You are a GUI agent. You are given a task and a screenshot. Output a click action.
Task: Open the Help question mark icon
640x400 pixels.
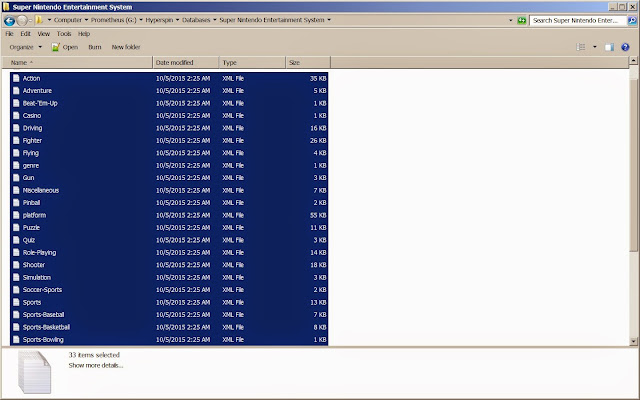pyautogui.click(x=625, y=47)
